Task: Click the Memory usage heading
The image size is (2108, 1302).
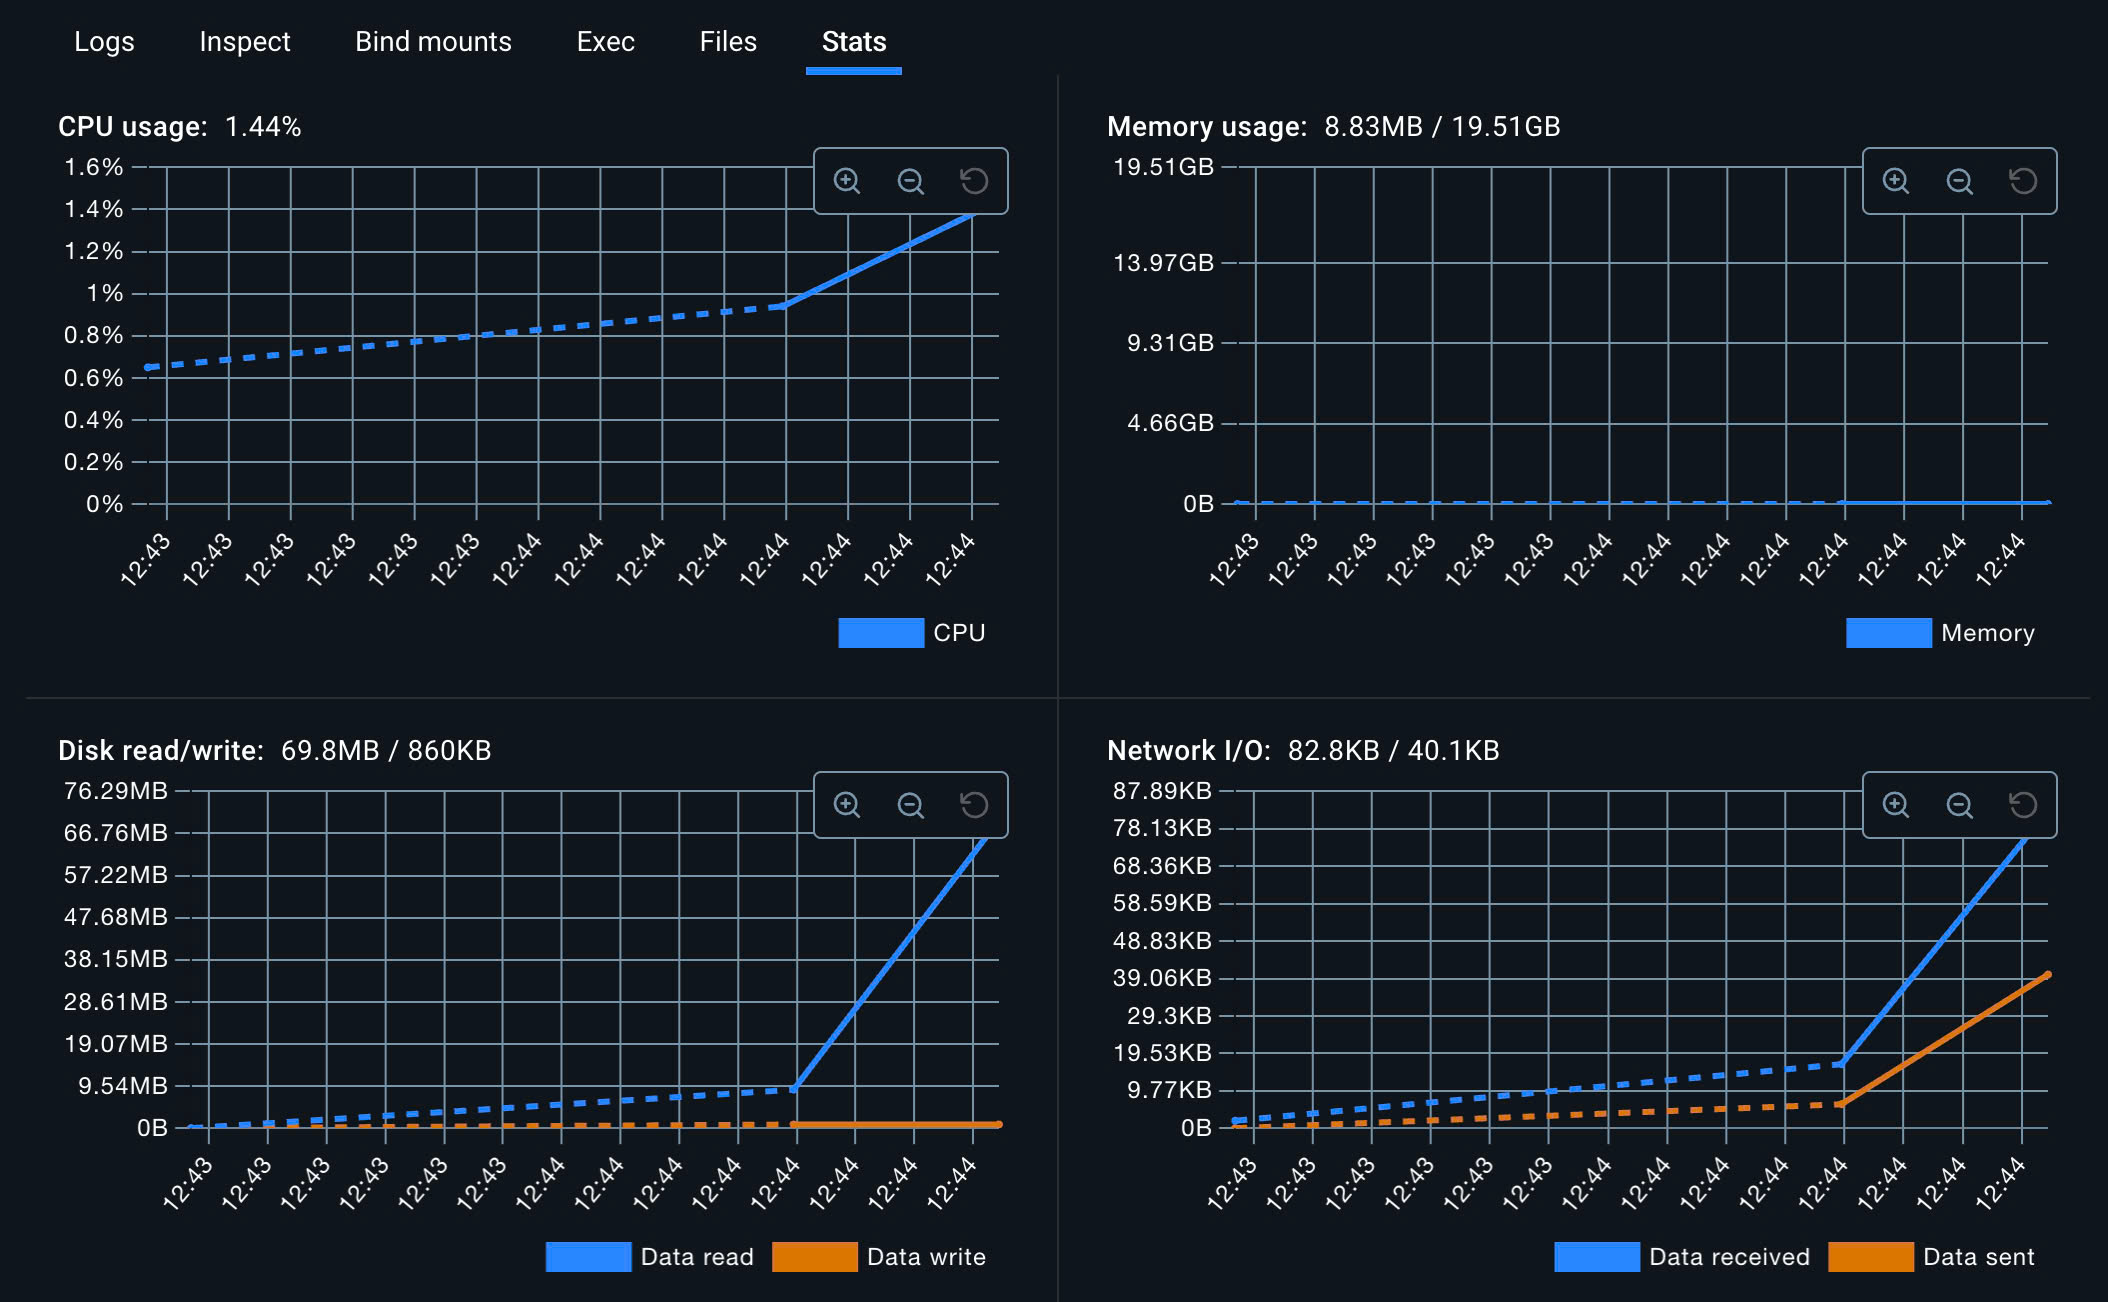Action: [1207, 127]
